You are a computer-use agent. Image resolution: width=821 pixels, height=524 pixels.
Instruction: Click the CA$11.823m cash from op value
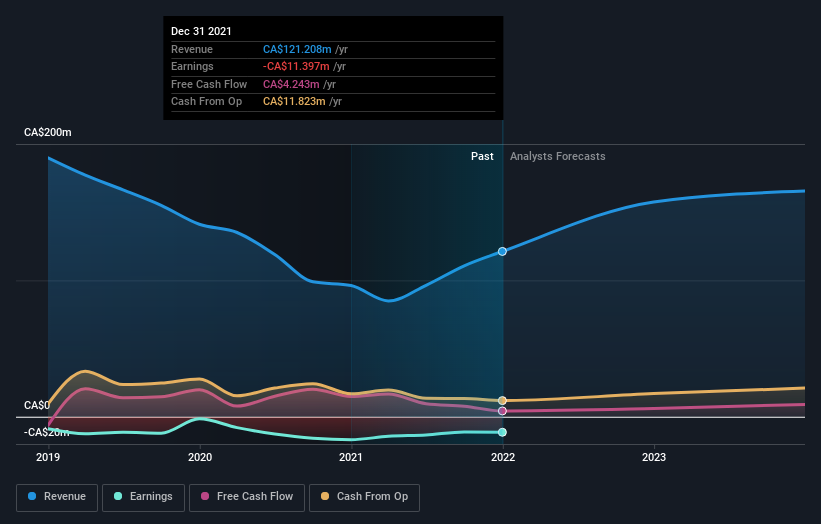pos(294,102)
